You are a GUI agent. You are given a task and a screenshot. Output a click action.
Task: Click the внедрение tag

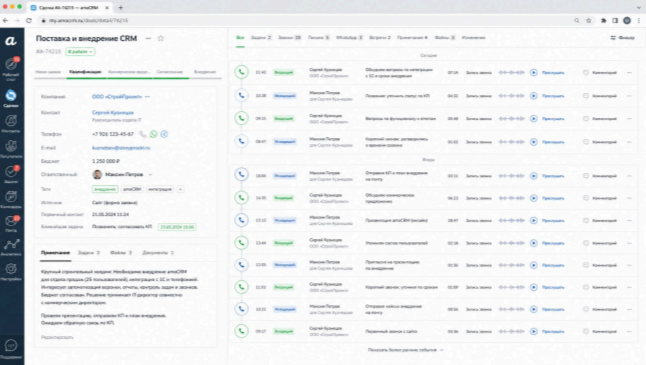(105, 189)
